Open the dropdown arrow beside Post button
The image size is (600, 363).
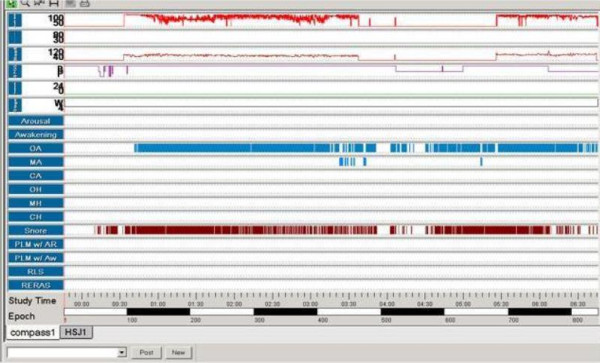tap(122, 352)
